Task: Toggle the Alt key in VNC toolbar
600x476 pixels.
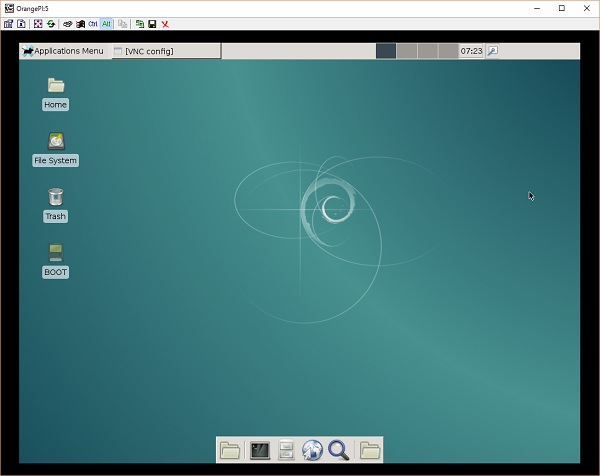Action: tap(107, 23)
